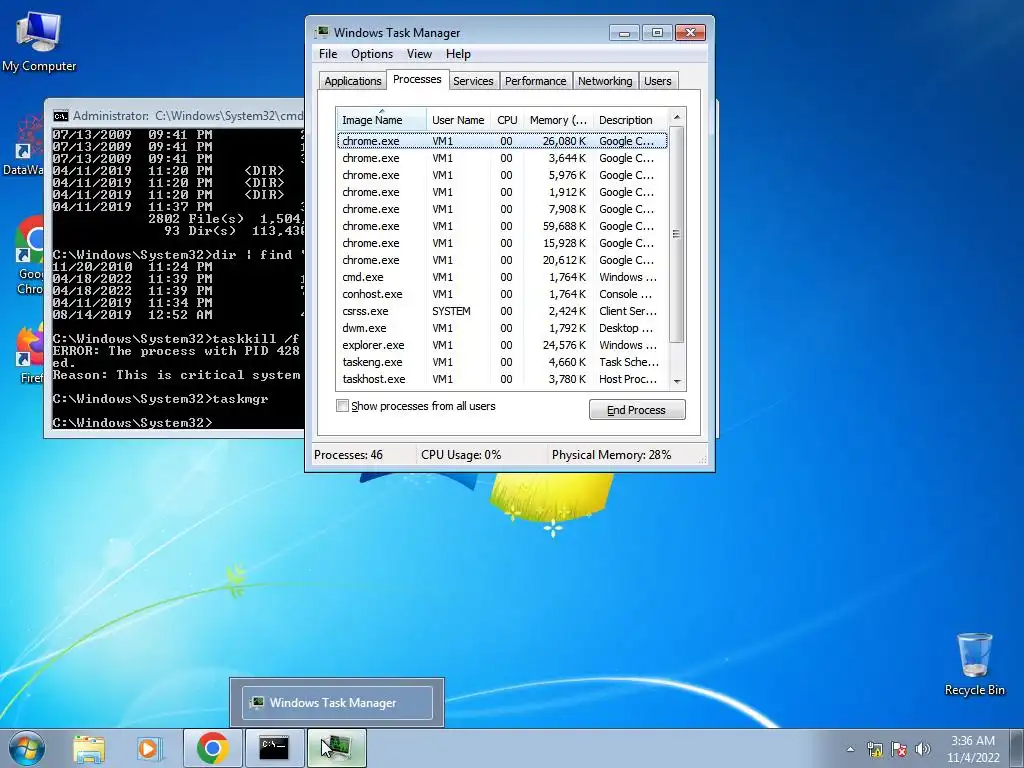Click the process list scrollbar thumb
Viewport: 1024px width, 768px height.
click(677, 234)
